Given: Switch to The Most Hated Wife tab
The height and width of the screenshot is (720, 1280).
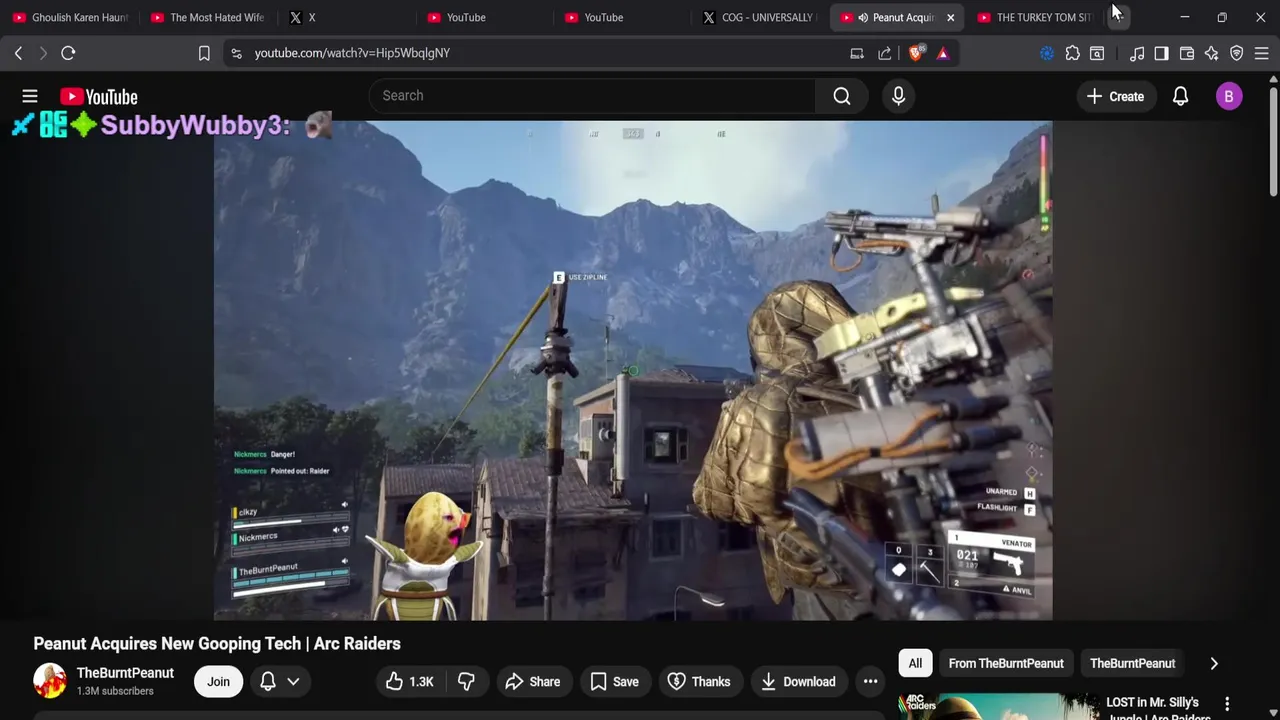Looking at the screenshot, I should [208, 17].
